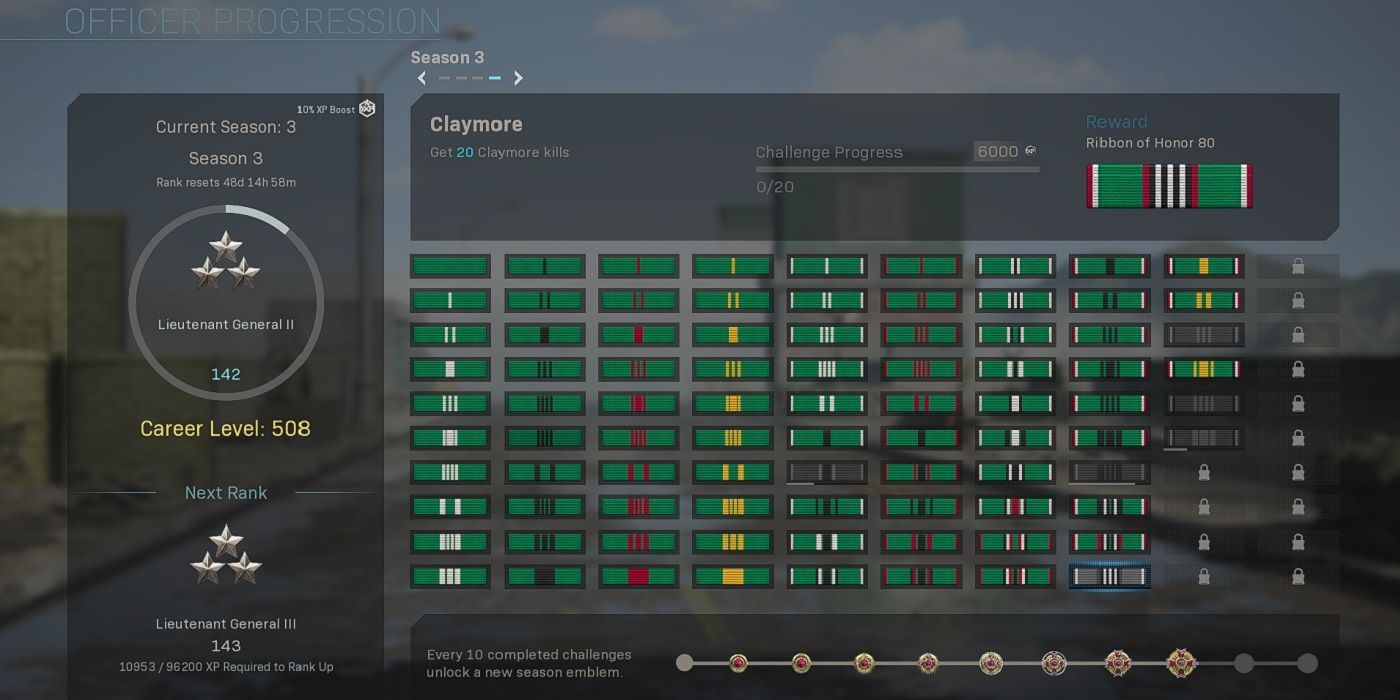Click the XP icon beside 6000
Screen dimensions: 1400x700
(x=1031, y=152)
